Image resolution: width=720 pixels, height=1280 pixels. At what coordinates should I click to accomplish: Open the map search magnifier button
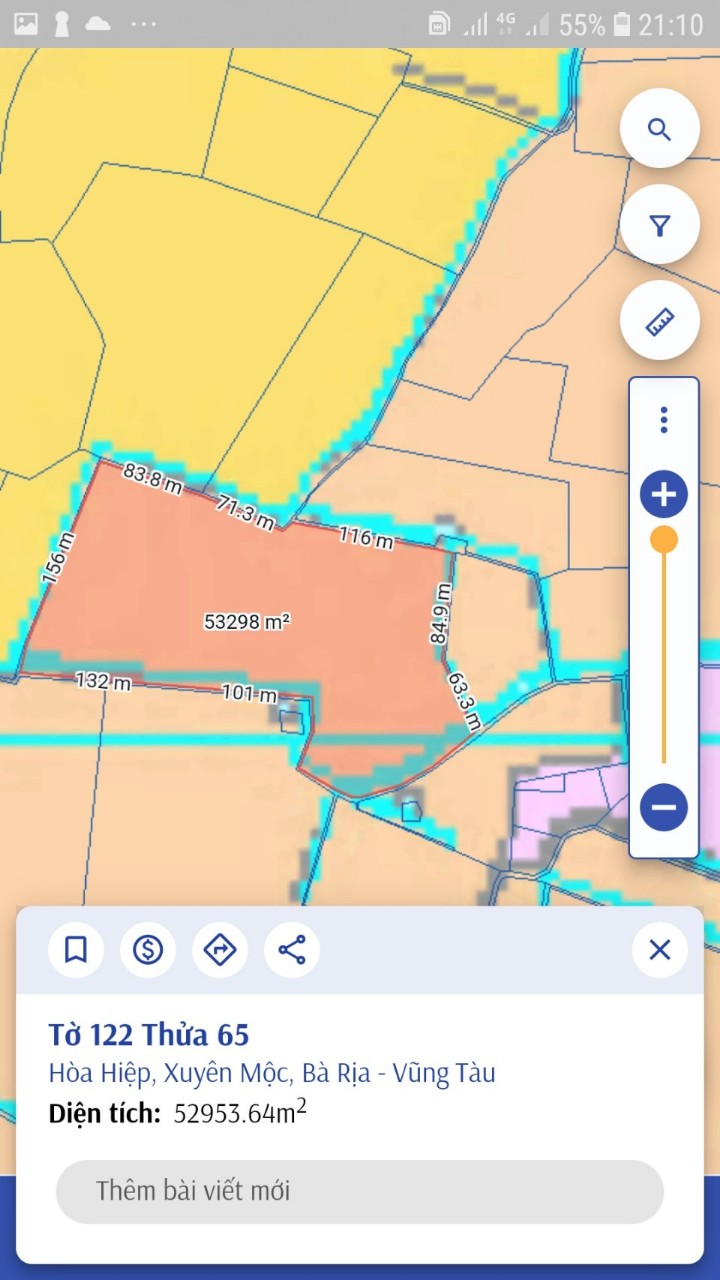click(x=659, y=129)
